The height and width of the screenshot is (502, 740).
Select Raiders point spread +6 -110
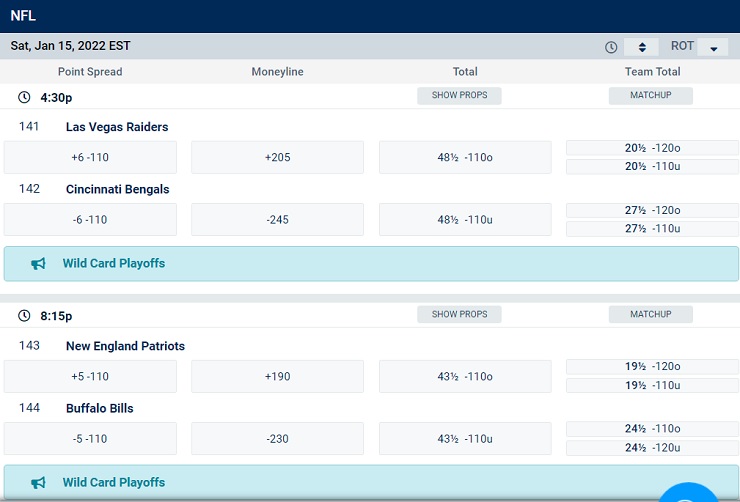pos(90,157)
